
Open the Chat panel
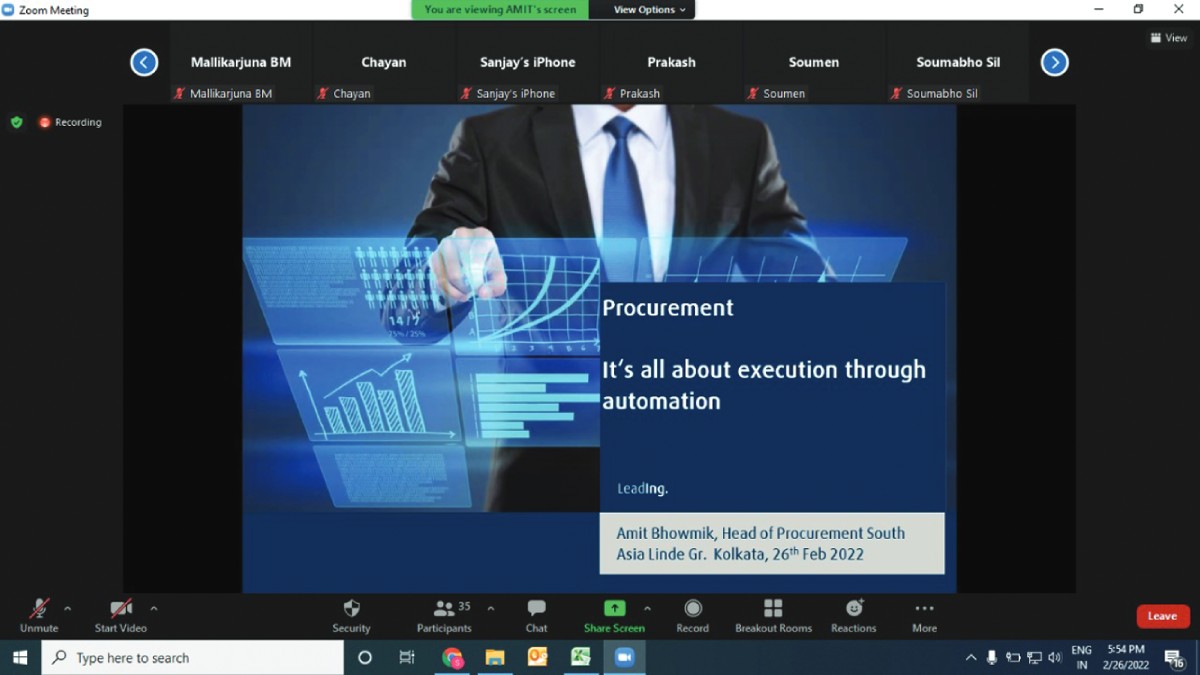click(536, 615)
